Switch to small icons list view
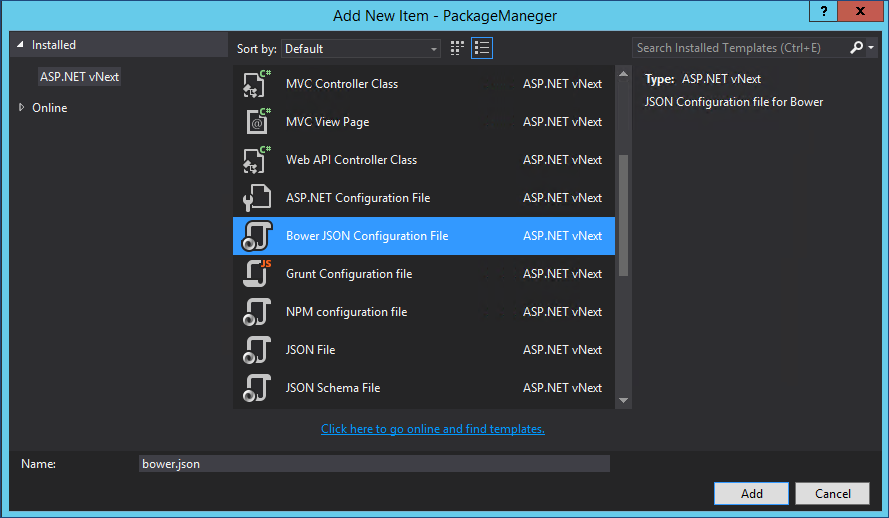 point(482,48)
